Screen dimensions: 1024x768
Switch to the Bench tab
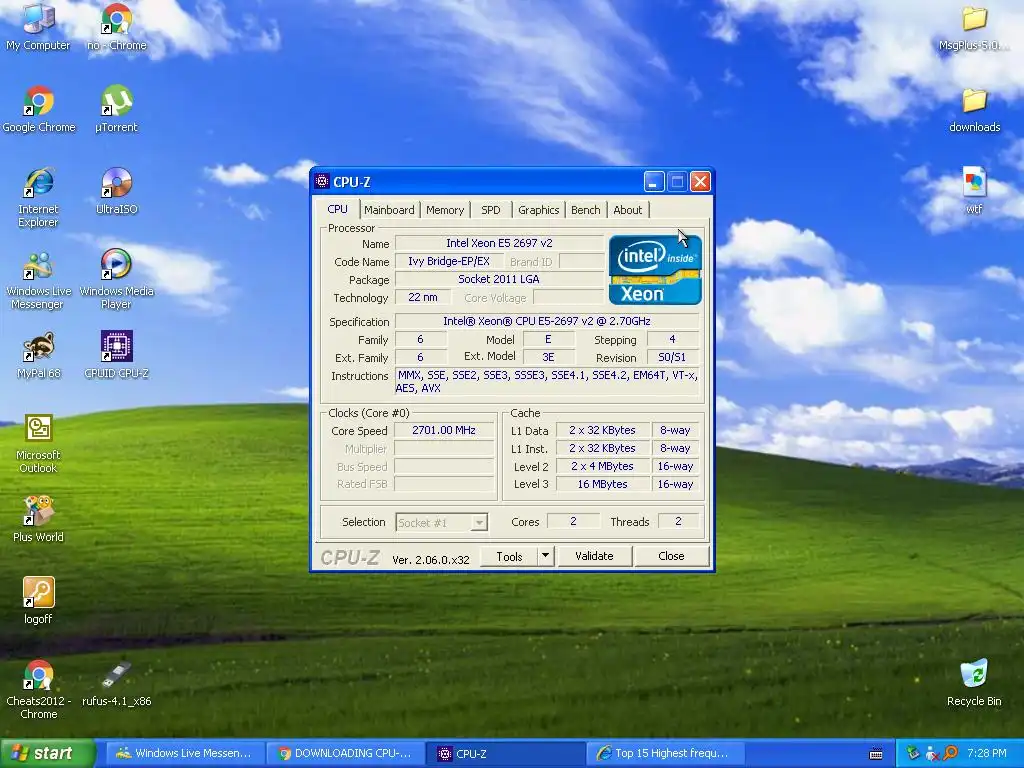tap(586, 210)
